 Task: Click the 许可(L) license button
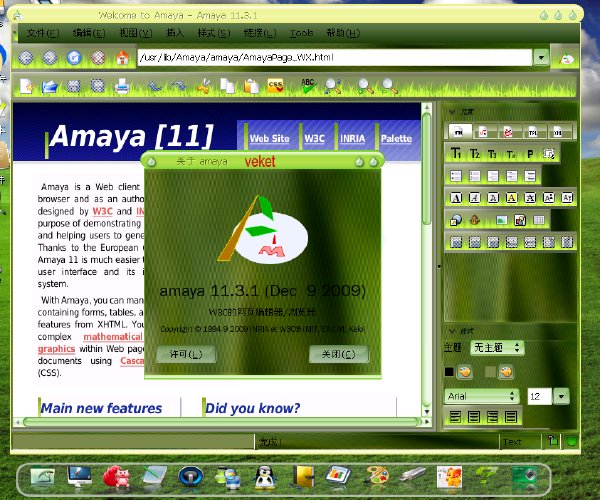(x=186, y=354)
